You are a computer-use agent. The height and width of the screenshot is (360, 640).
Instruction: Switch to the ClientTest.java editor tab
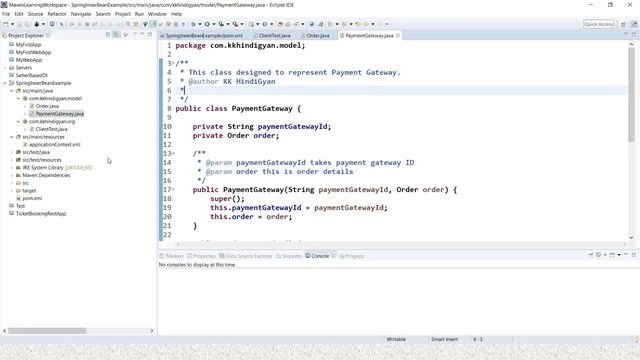[272, 36]
